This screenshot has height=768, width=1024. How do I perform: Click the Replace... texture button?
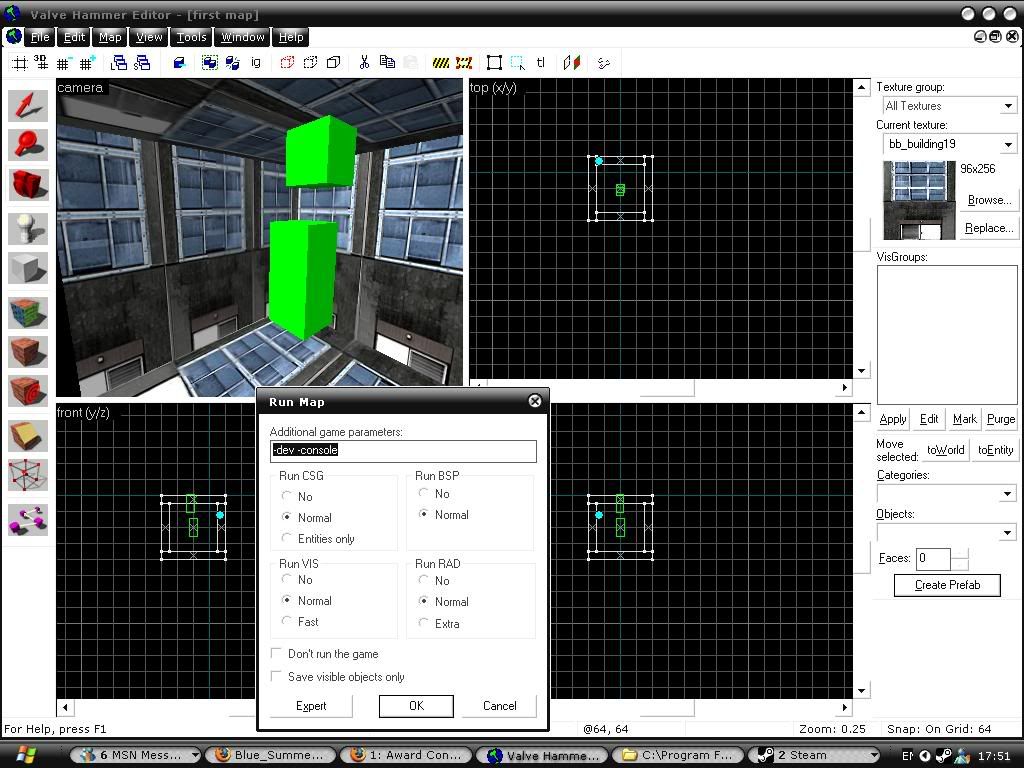989,228
